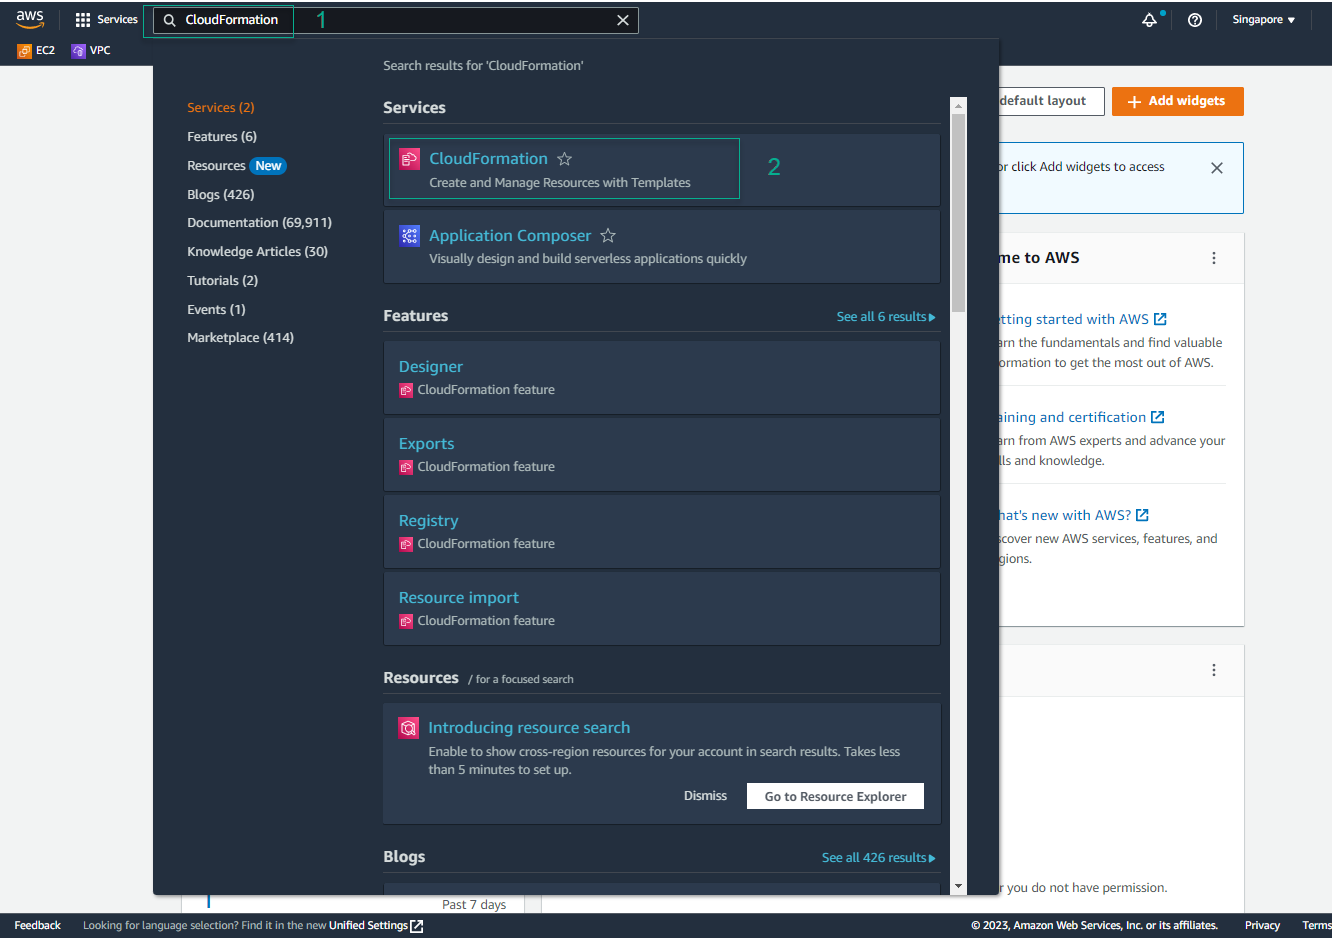Open What's new with AWS link
The image size is (1332, 938).
point(1074,516)
